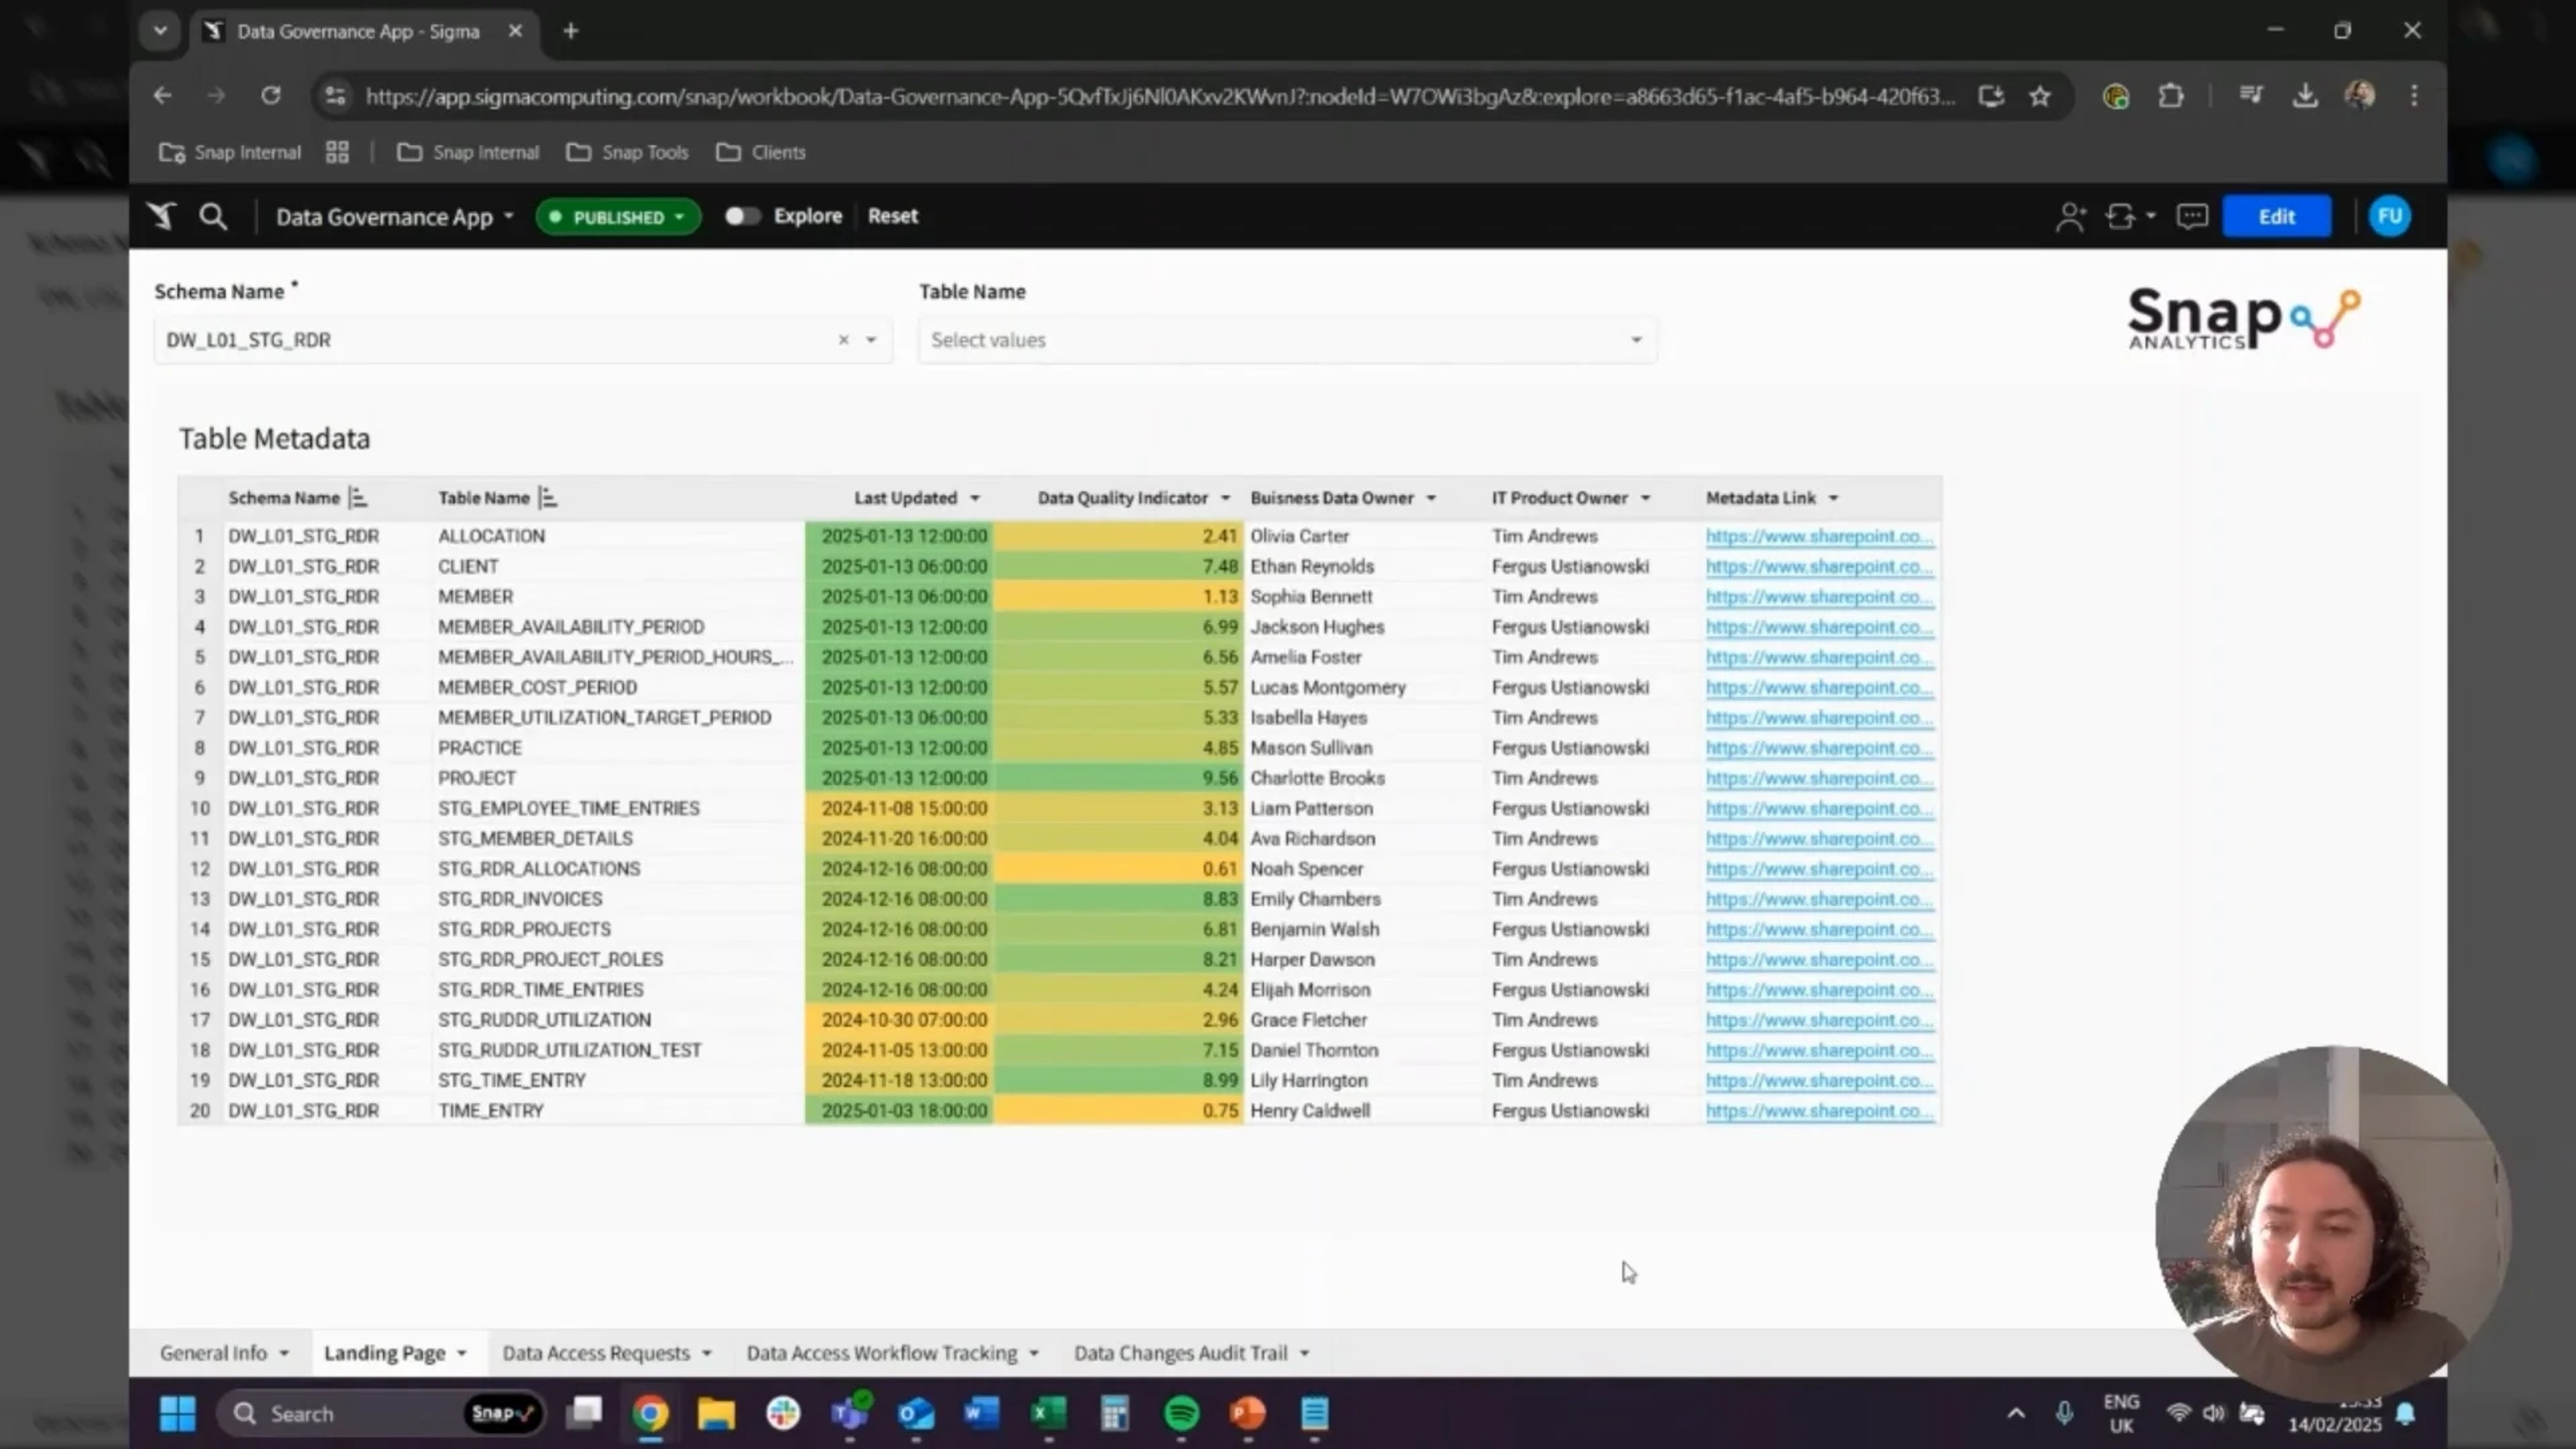Open the share users icon
This screenshot has width=2576, height=1449.
pos(2070,216)
